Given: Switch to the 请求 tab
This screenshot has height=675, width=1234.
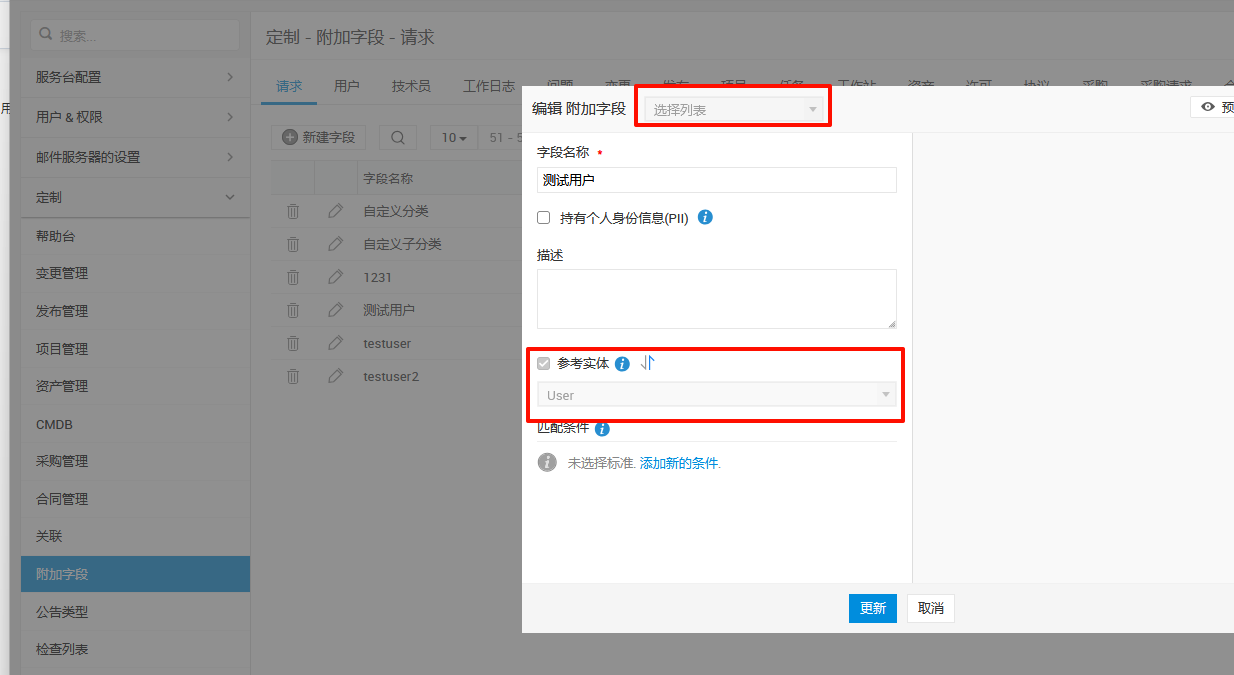Looking at the screenshot, I should pos(289,86).
